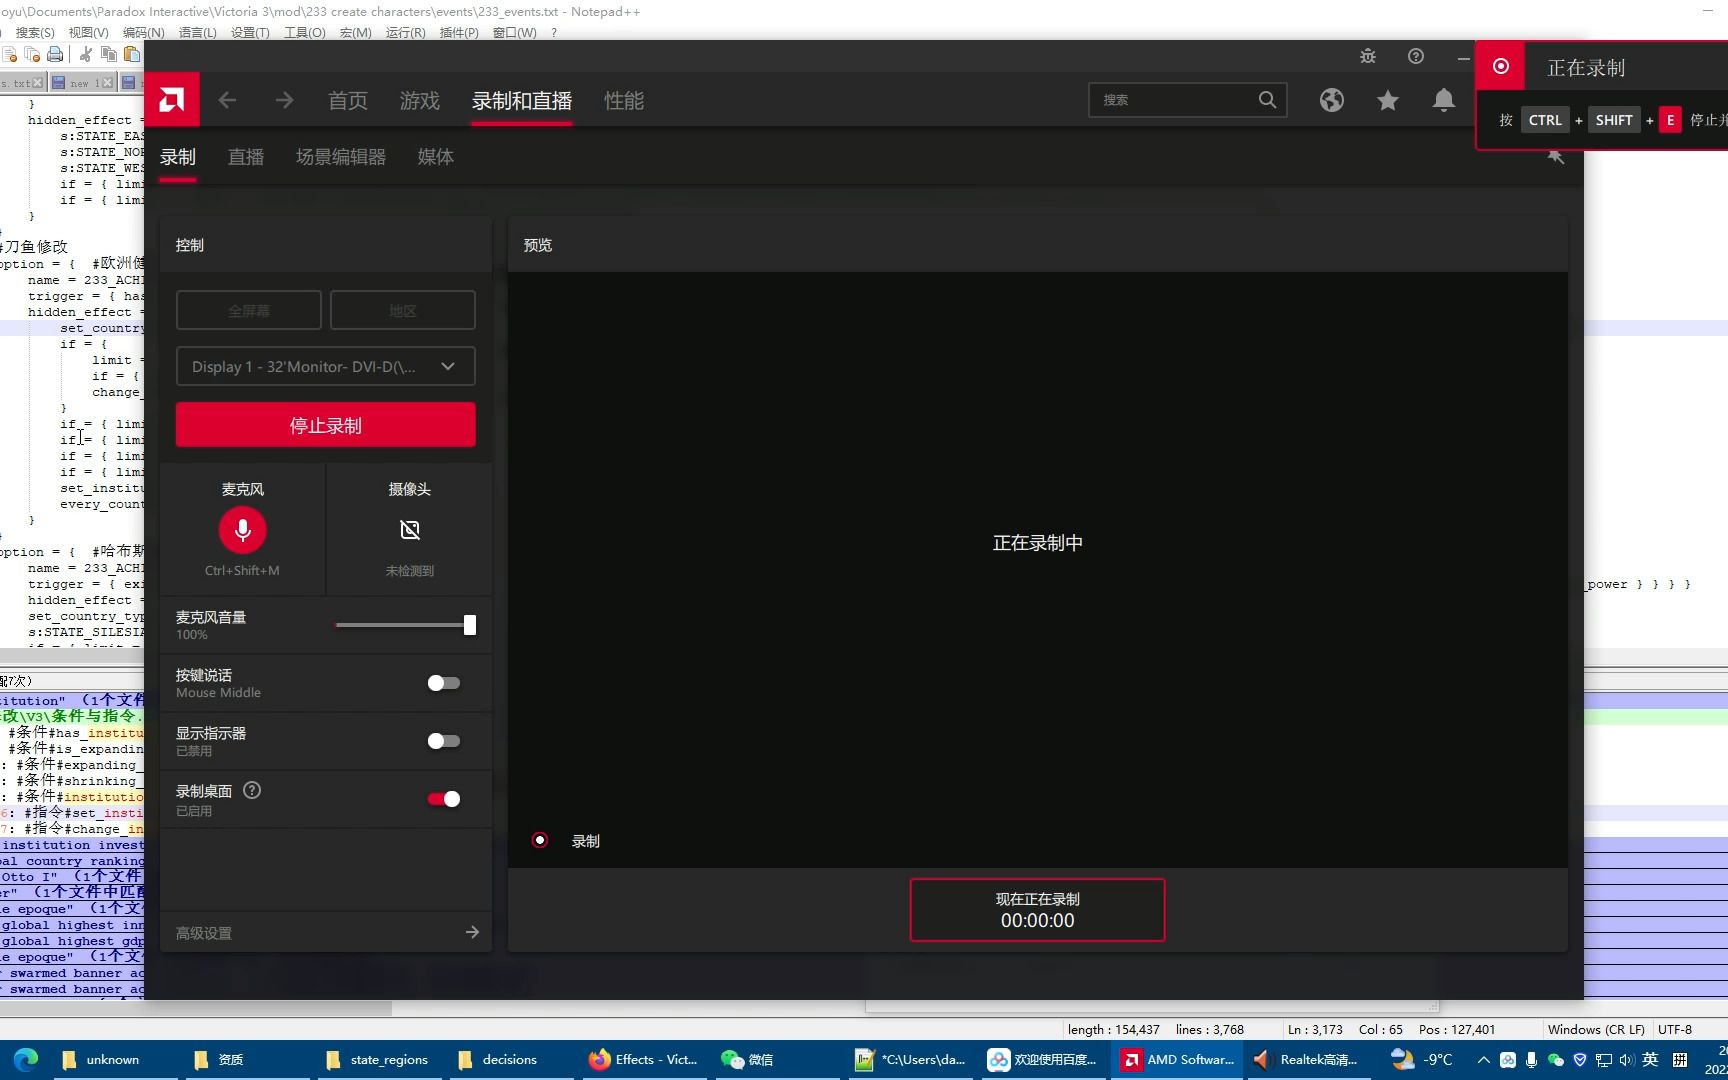Click help icon beside 录制桌面

click(252, 790)
